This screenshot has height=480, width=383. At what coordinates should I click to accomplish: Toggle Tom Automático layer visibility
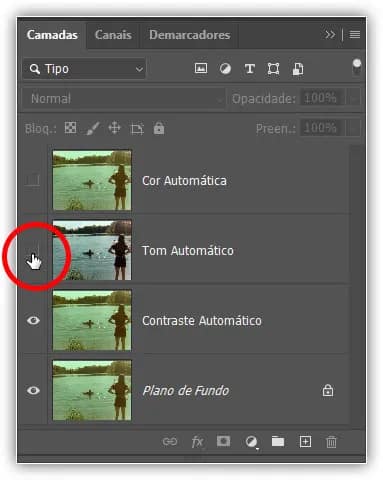pos(33,250)
